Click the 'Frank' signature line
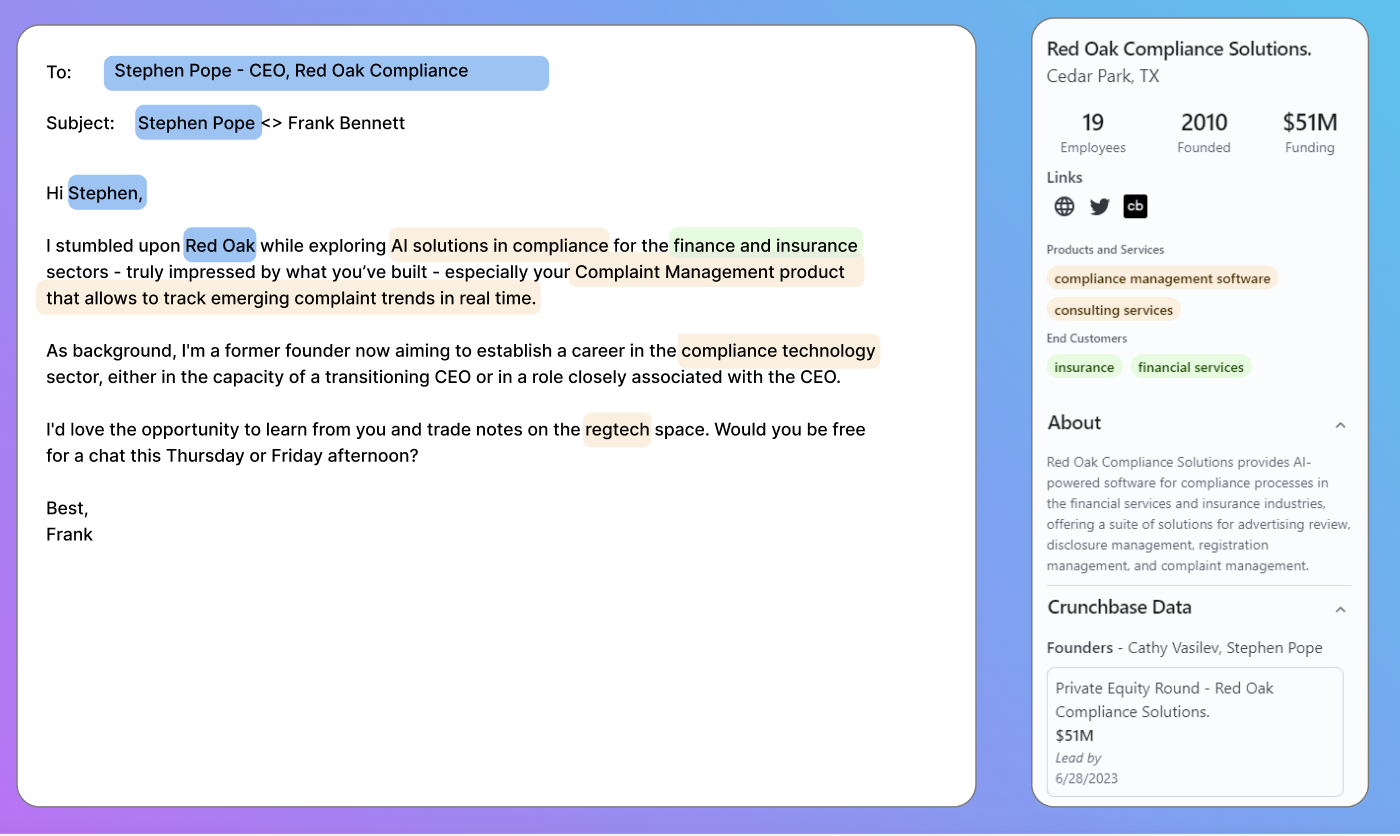Screen dimensions: 1400x836 pyautogui.click(x=69, y=534)
